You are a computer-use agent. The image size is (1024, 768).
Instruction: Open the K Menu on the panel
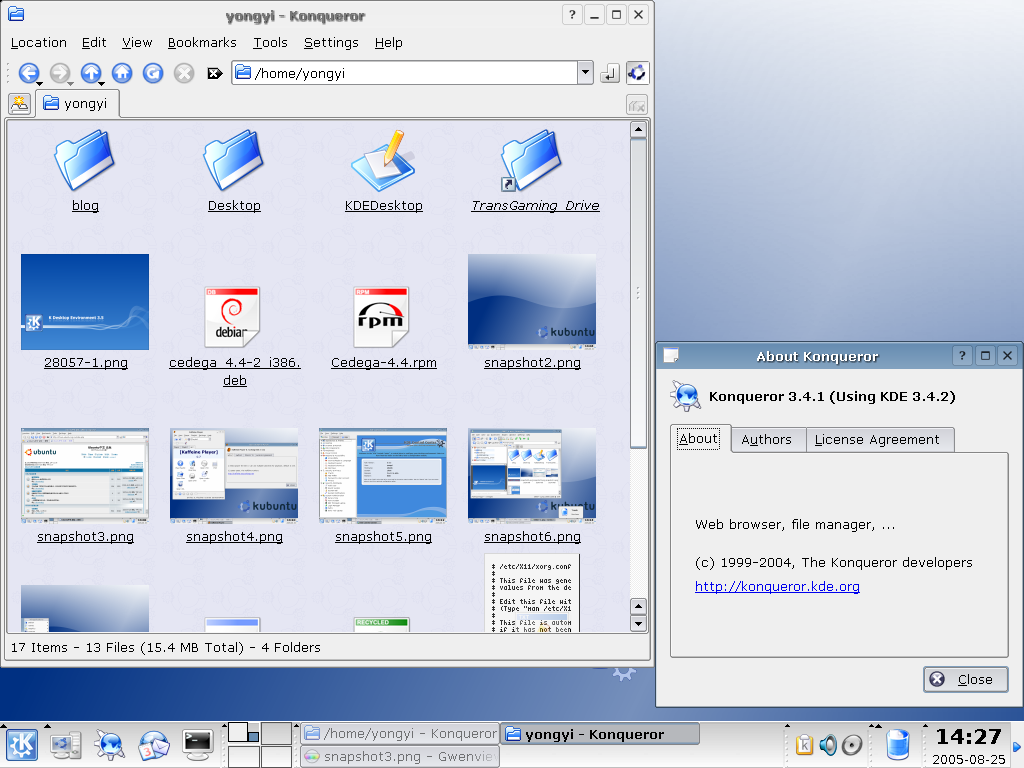click(22, 745)
